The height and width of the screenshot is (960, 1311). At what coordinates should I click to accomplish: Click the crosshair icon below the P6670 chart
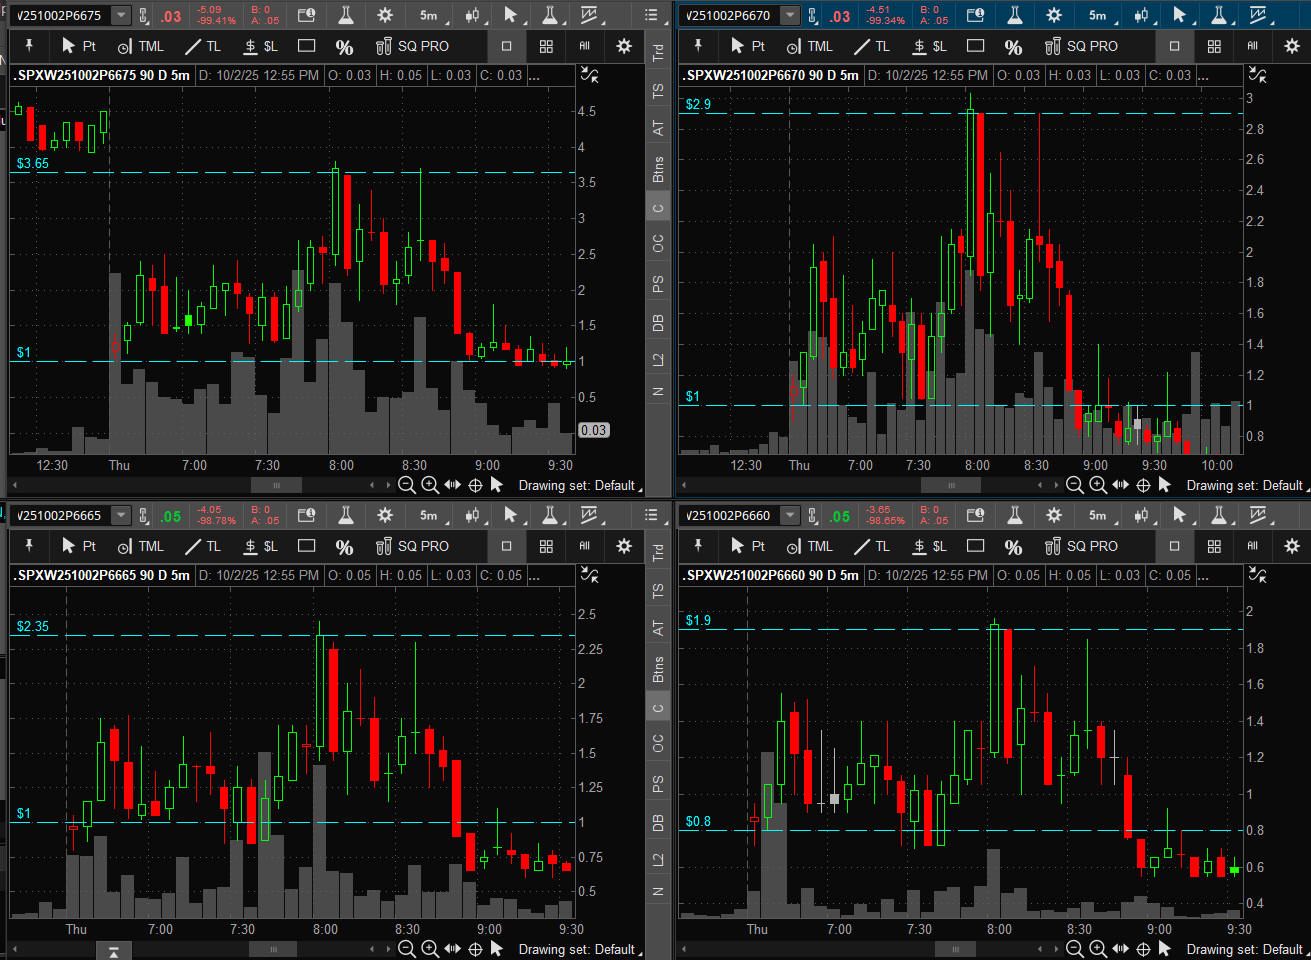pos(1144,485)
